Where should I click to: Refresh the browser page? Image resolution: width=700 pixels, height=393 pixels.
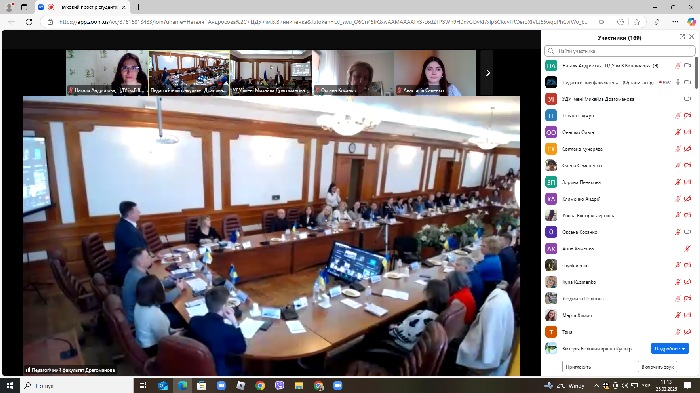[29, 22]
